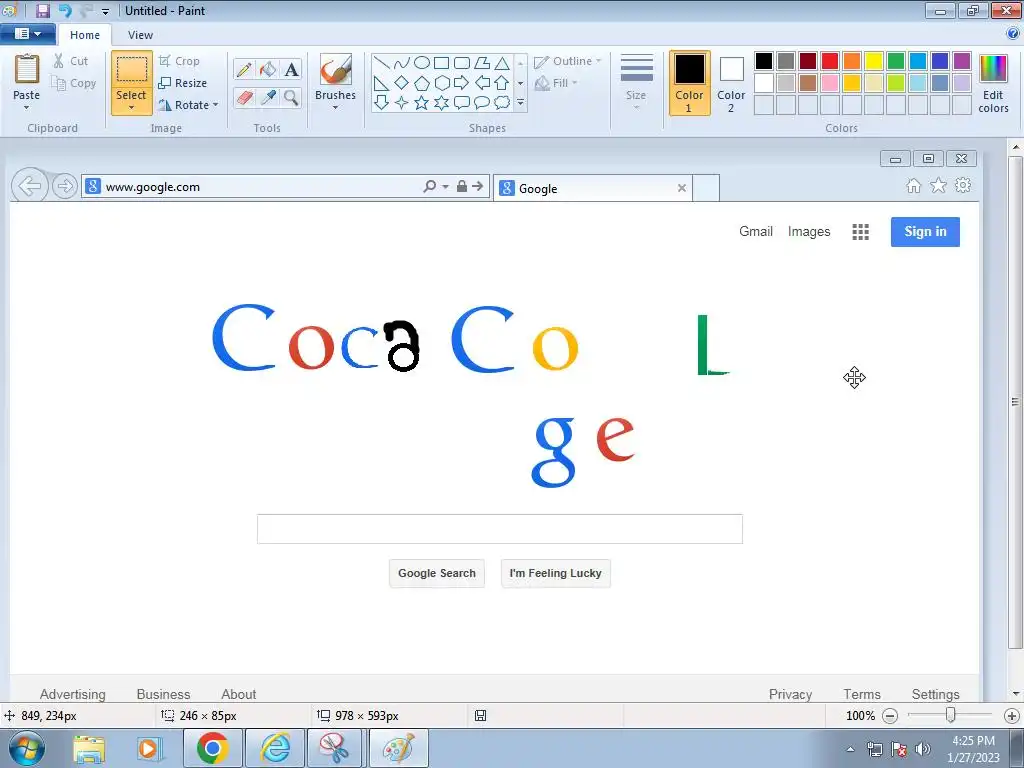
Task: Choose the straight Line shape
Action: 381,63
